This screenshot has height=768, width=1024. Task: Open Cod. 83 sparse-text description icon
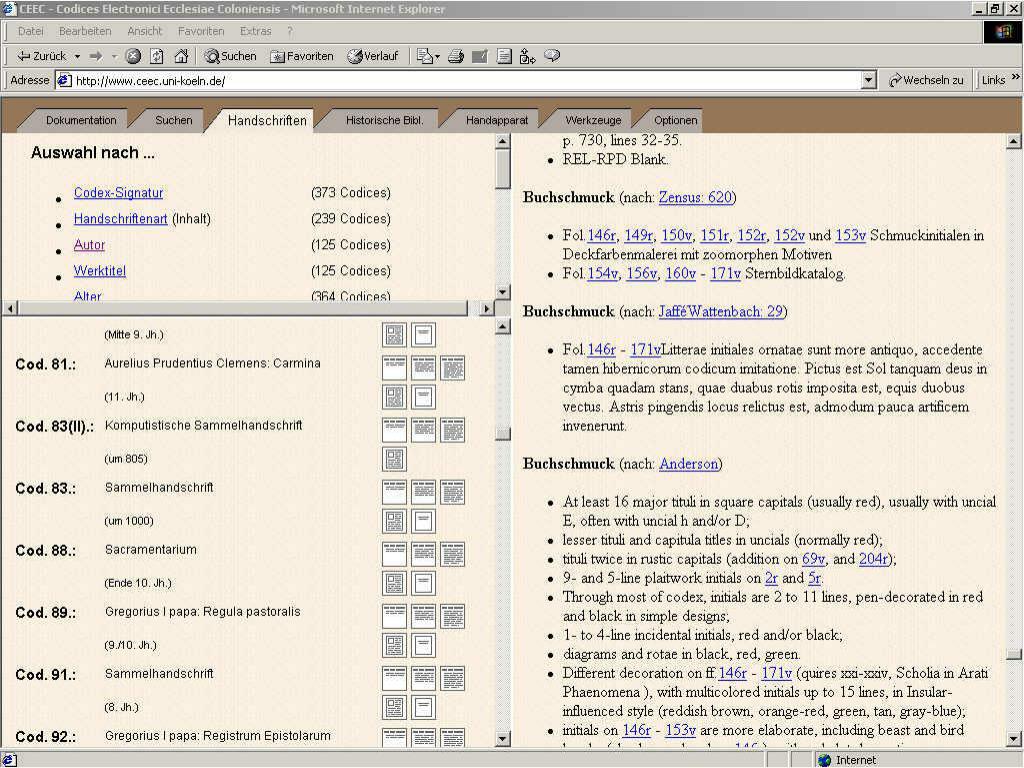[394, 492]
